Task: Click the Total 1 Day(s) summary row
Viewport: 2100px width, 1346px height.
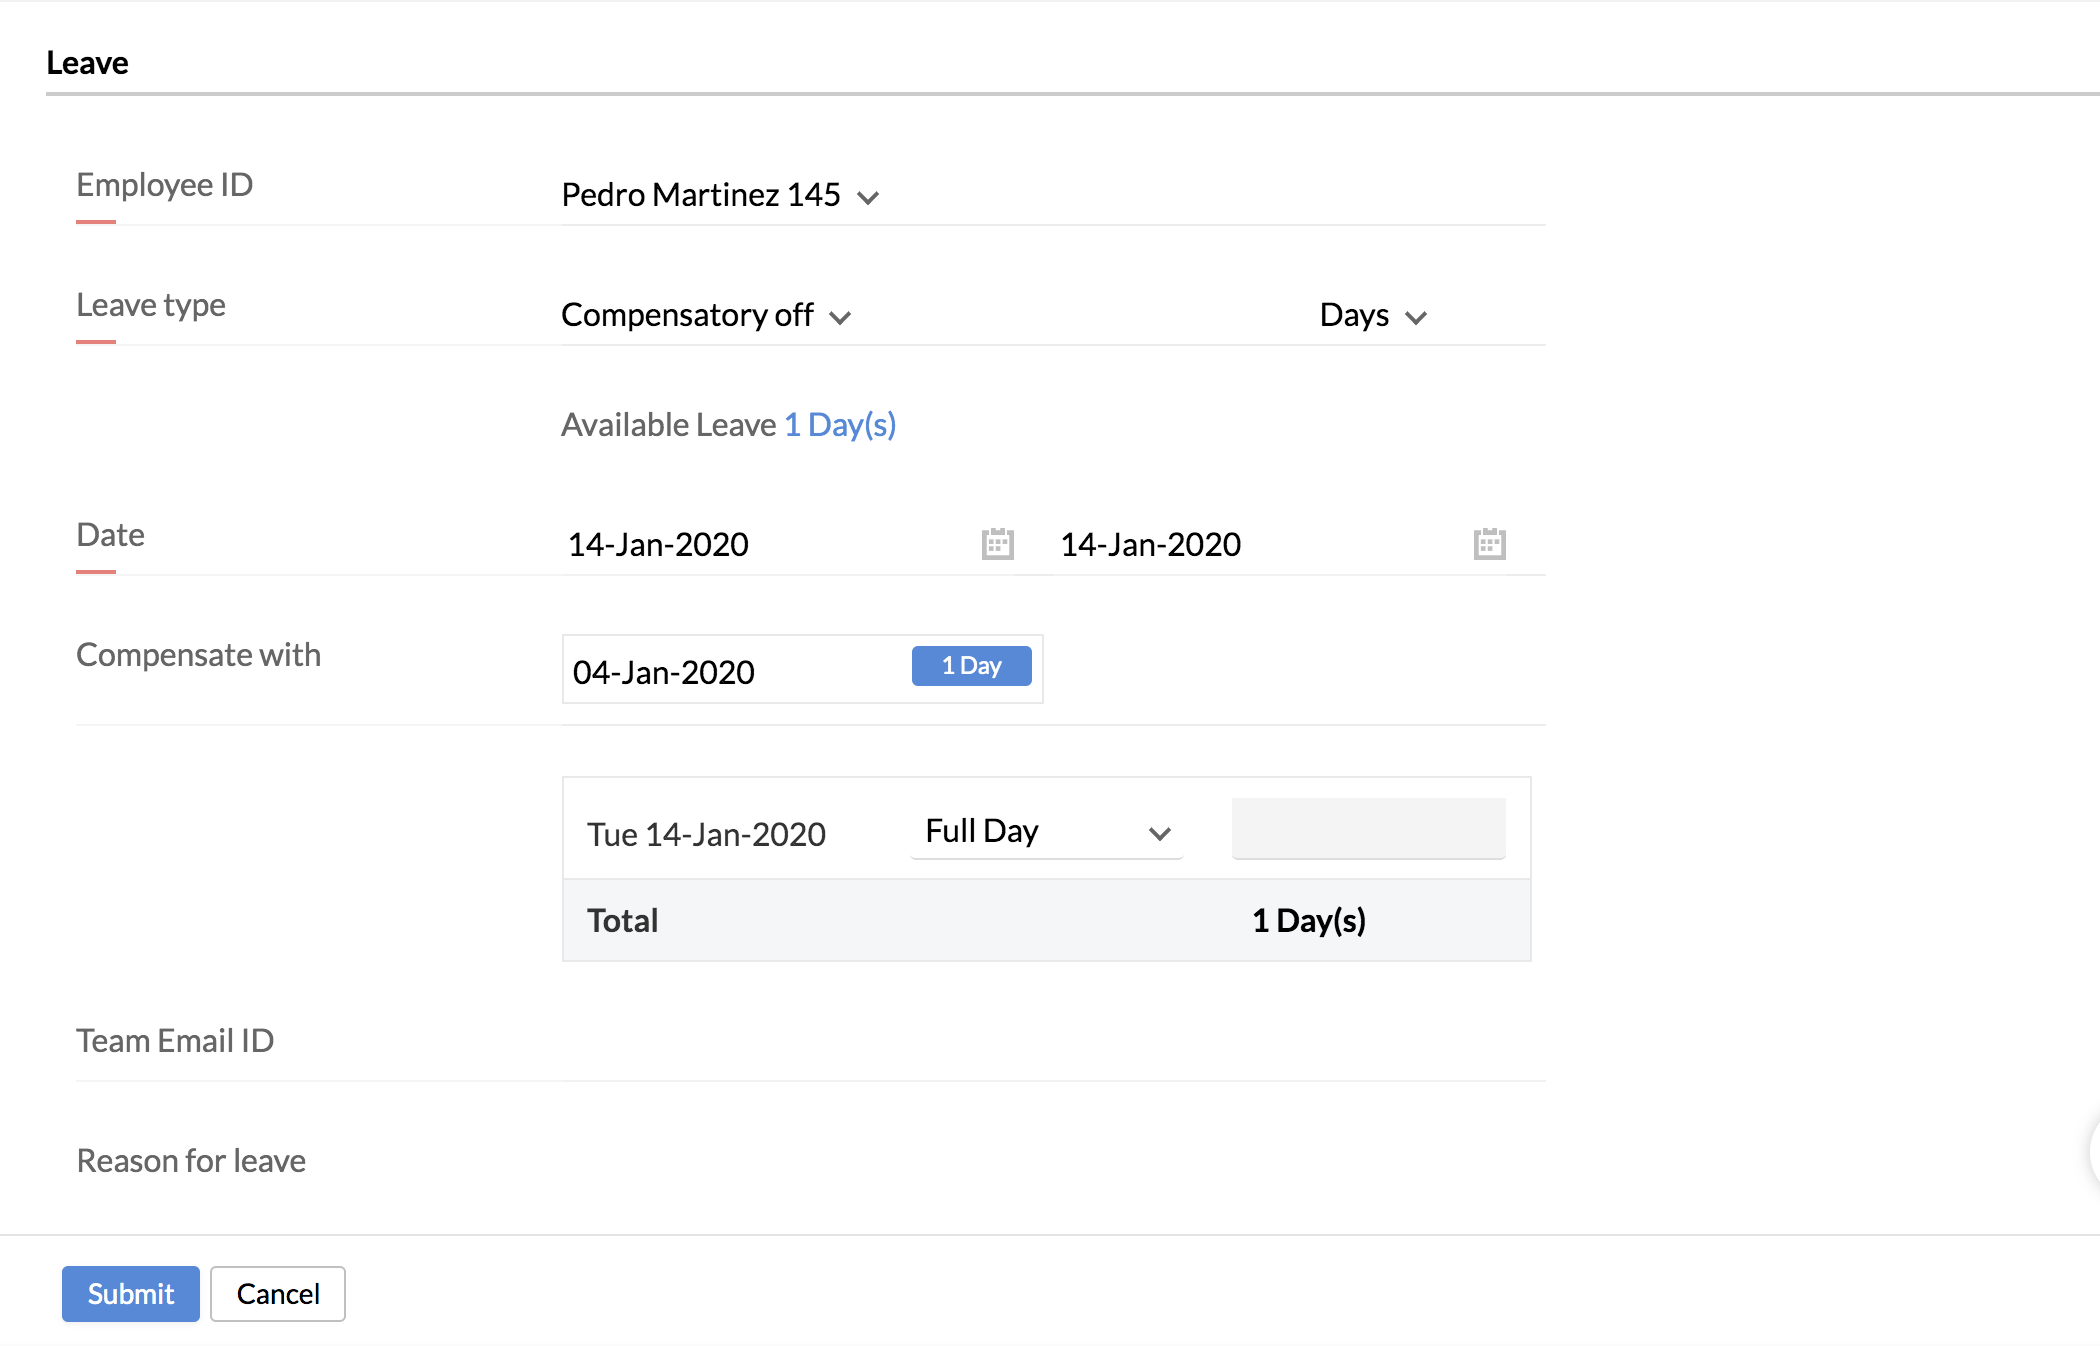Action: coord(1046,920)
